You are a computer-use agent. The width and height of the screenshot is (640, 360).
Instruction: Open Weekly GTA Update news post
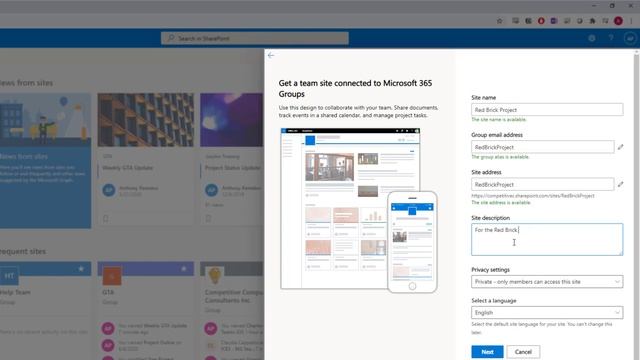click(x=127, y=168)
